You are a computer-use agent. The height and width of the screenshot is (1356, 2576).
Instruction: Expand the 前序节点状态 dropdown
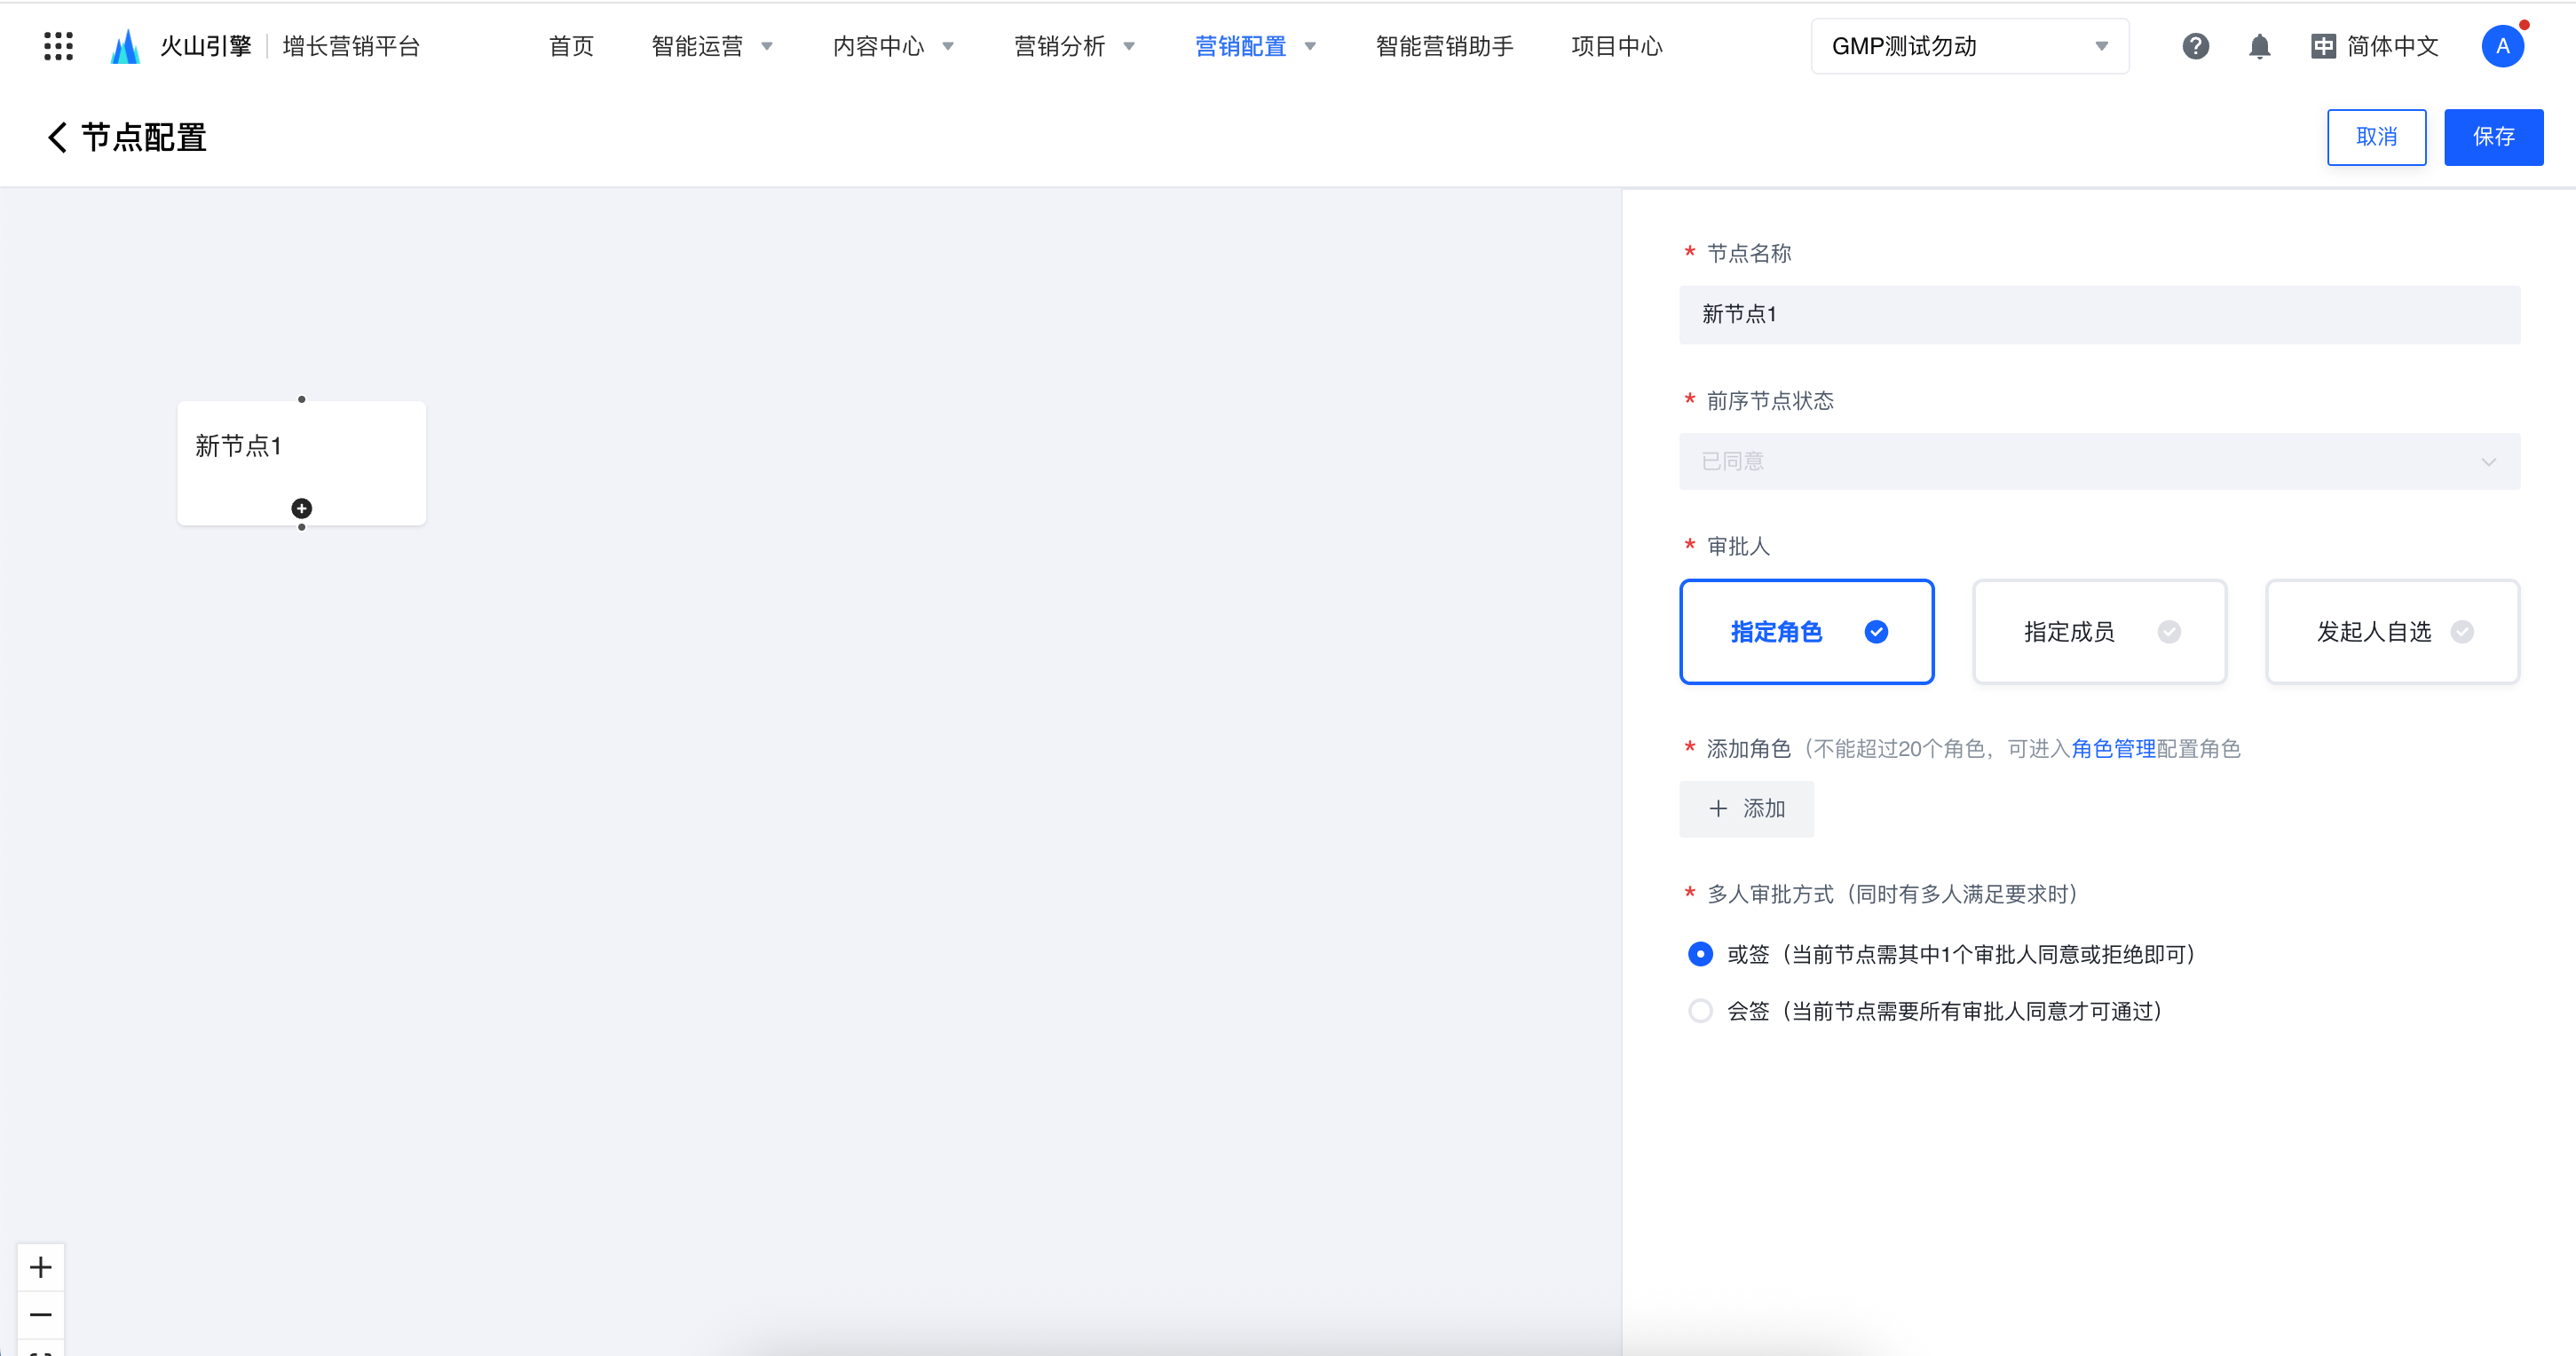(x=2098, y=461)
